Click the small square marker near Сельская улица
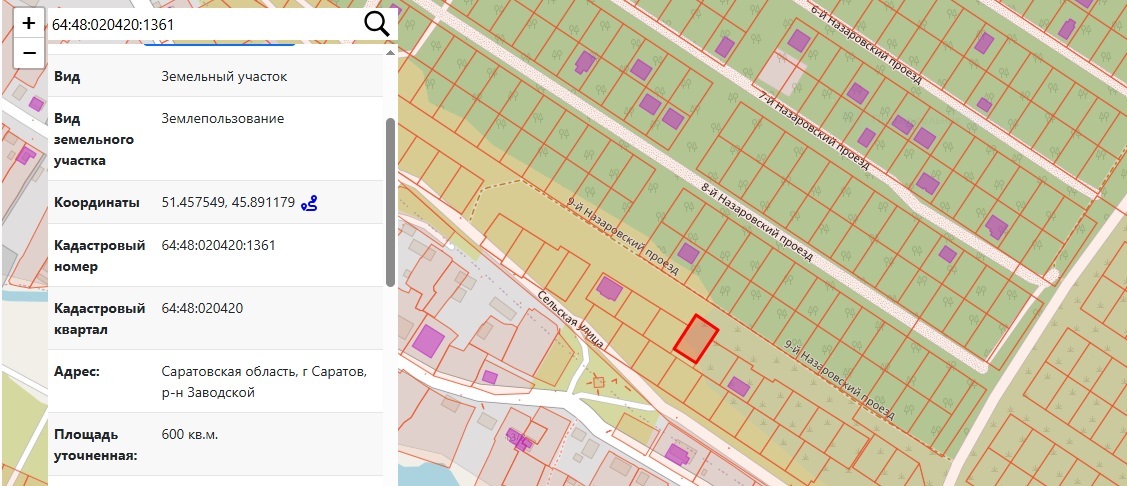Screen dimensions: 1127x486 click(x=599, y=381)
